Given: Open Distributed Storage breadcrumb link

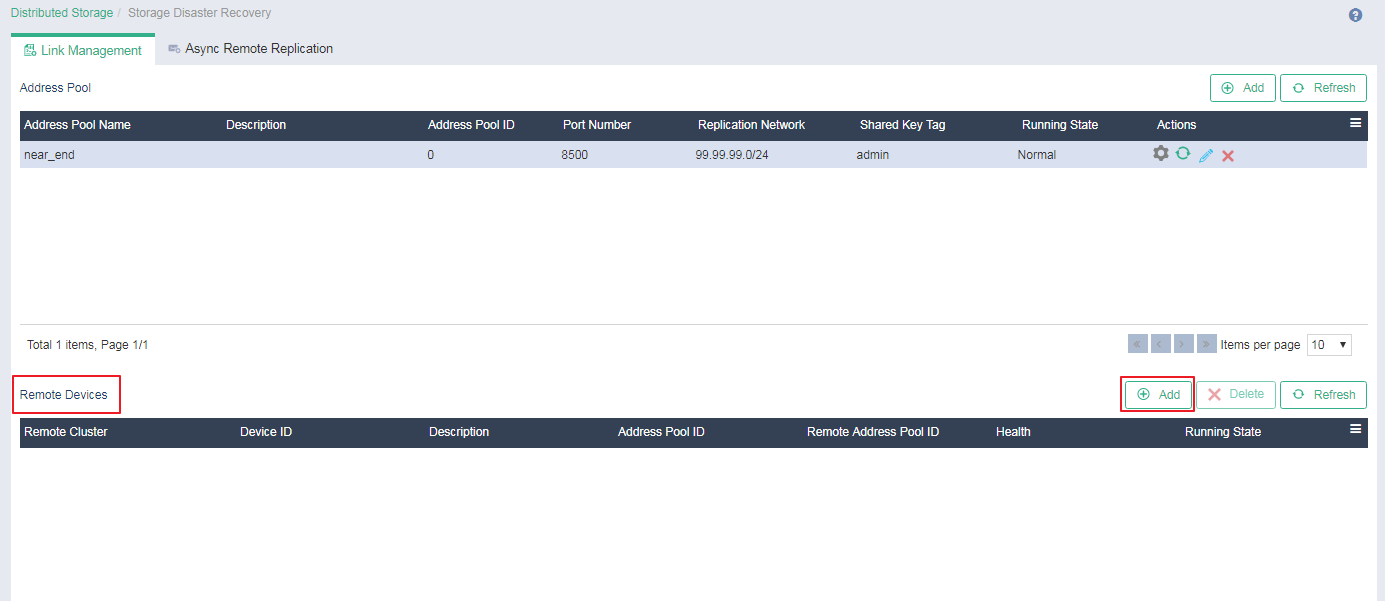Looking at the screenshot, I should pos(61,13).
